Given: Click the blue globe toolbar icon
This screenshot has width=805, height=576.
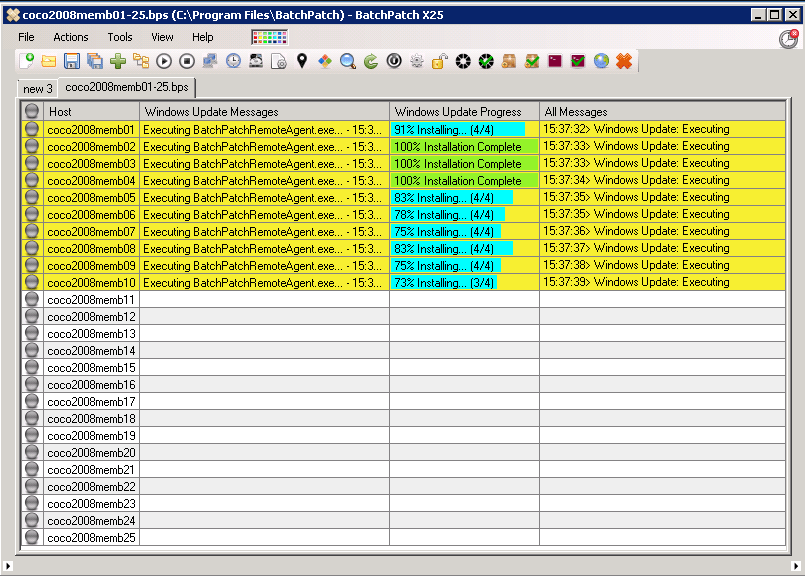Looking at the screenshot, I should click(x=601, y=61).
